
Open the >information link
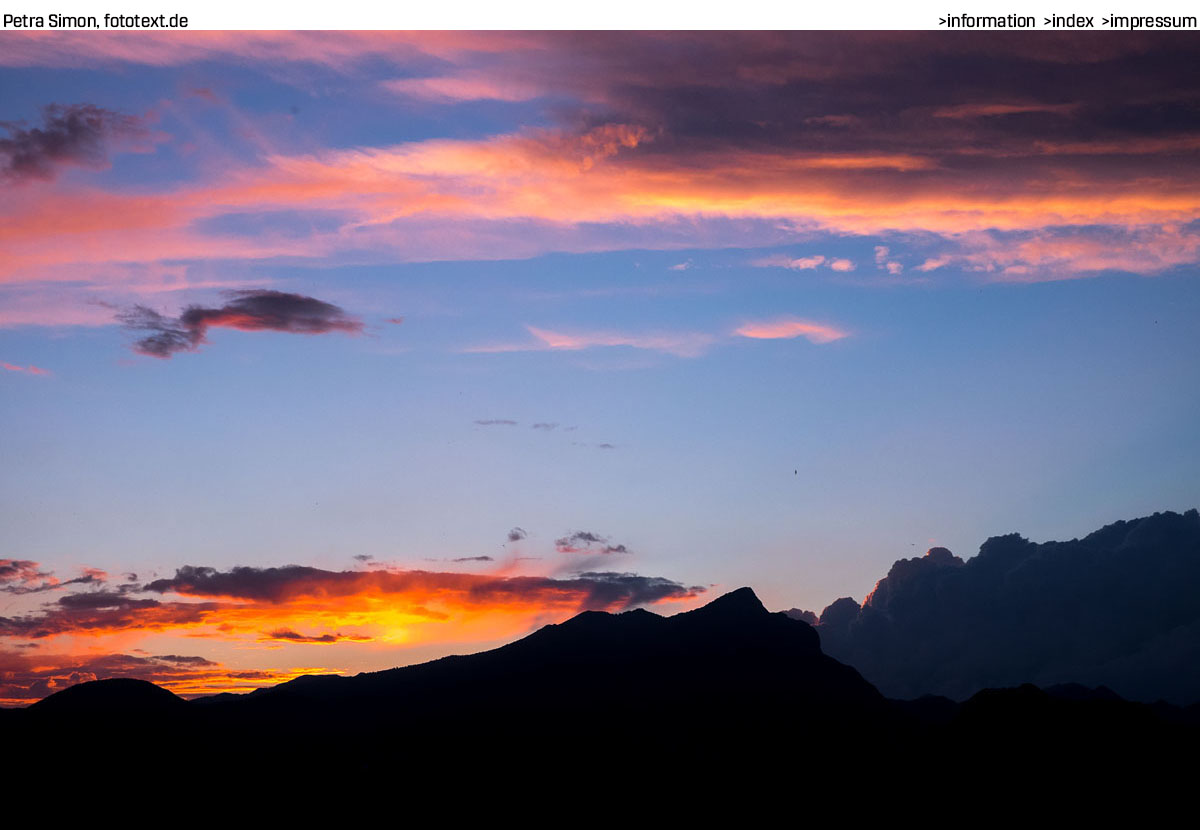pyautogui.click(x=986, y=21)
